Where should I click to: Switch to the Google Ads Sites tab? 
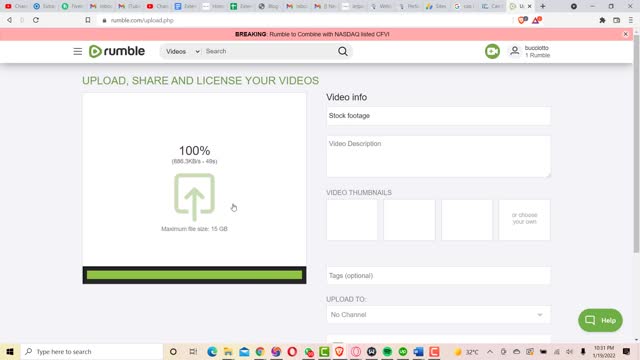point(436,6)
